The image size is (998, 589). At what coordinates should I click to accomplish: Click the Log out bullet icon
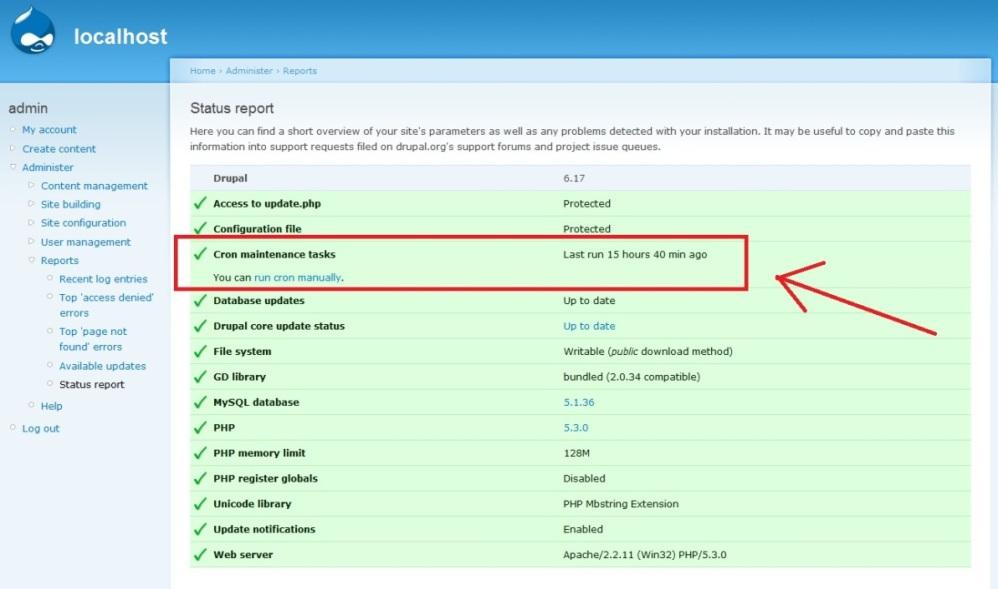point(13,428)
